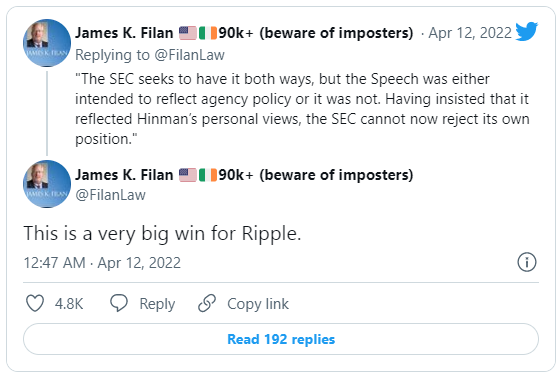Click the US flag emoji in top name
Image resolution: width=560 pixels, height=378 pixels.
point(188,33)
